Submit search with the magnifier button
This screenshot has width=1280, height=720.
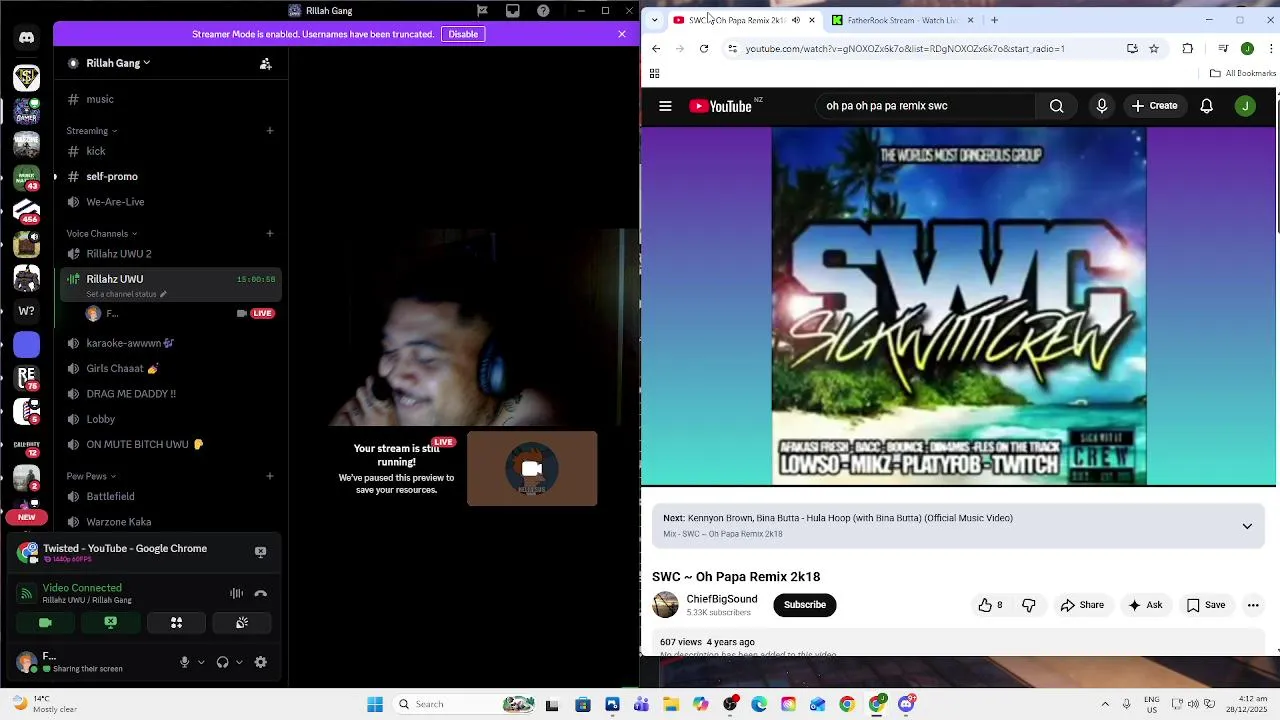pyautogui.click(x=1056, y=106)
